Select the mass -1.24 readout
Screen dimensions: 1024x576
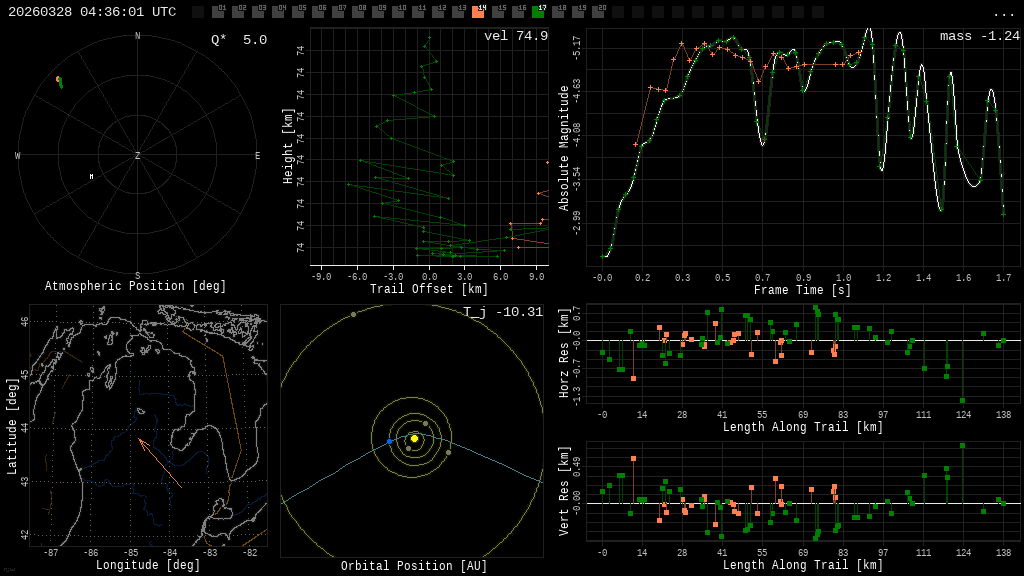pyautogui.click(x=979, y=36)
